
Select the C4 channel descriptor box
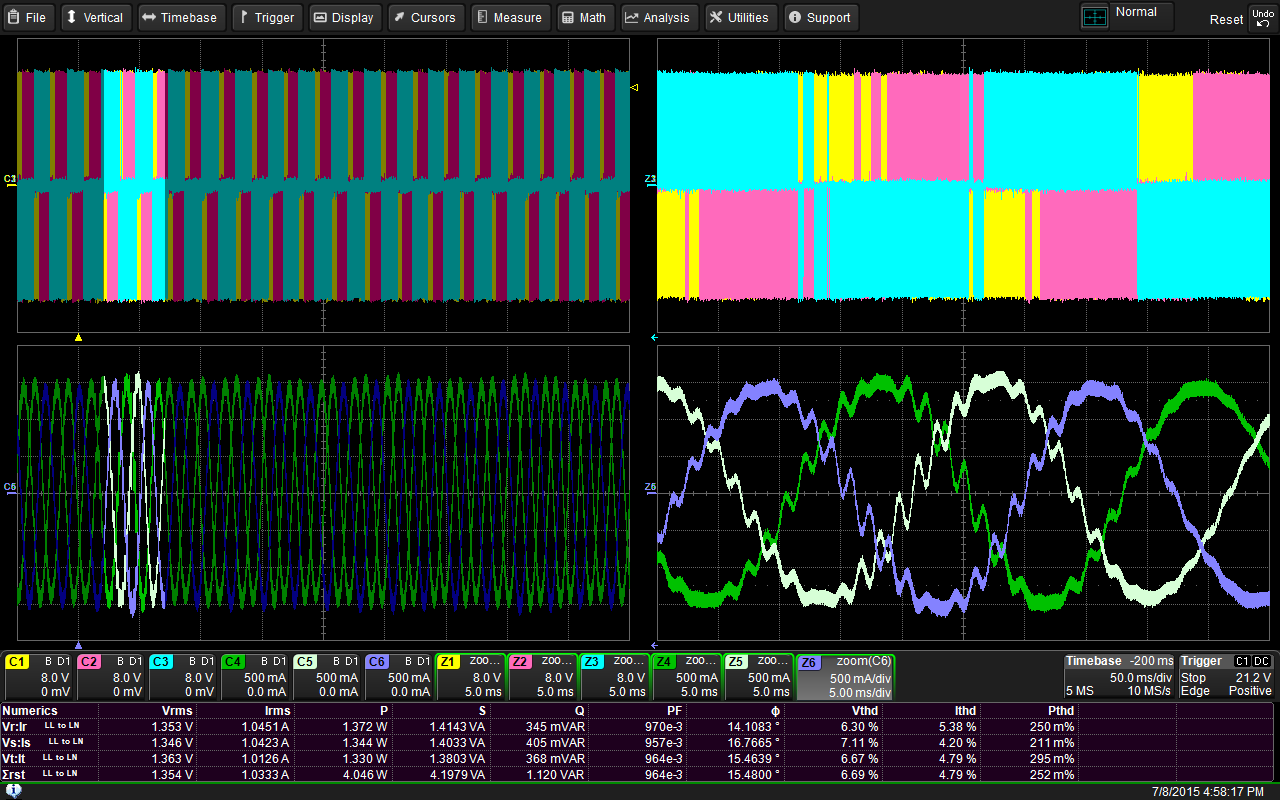(254, 677)
